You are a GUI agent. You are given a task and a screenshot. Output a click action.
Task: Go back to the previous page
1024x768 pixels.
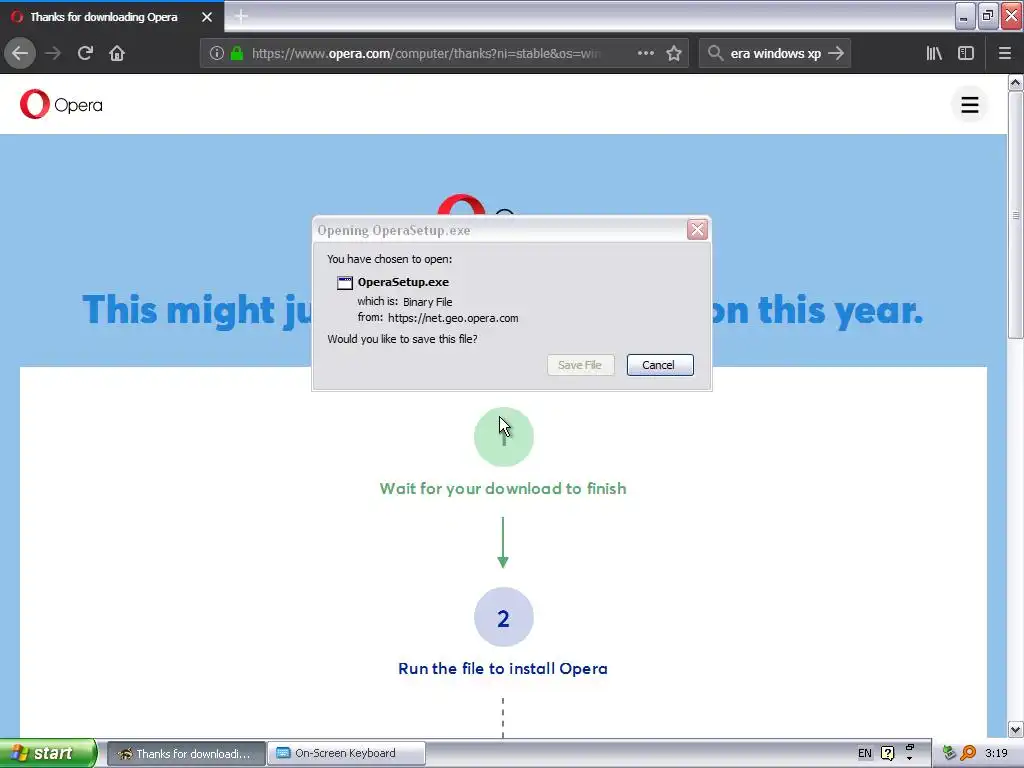pos(20,53)
